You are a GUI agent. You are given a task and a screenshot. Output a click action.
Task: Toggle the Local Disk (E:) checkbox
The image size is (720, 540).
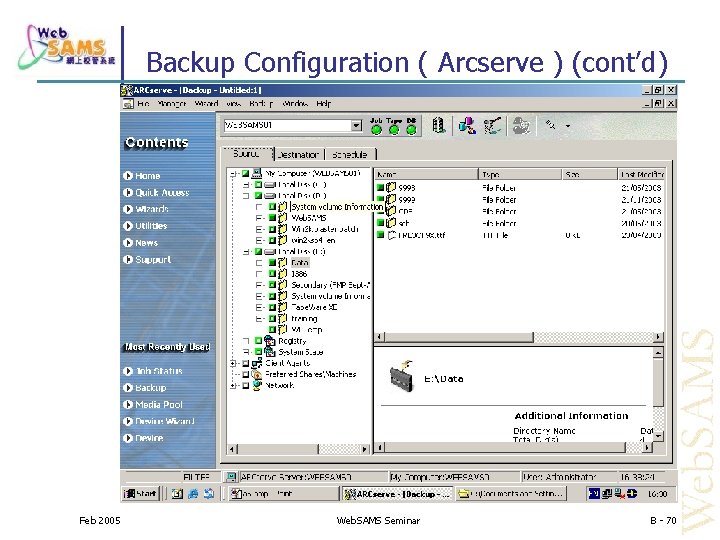coord(259,252)
